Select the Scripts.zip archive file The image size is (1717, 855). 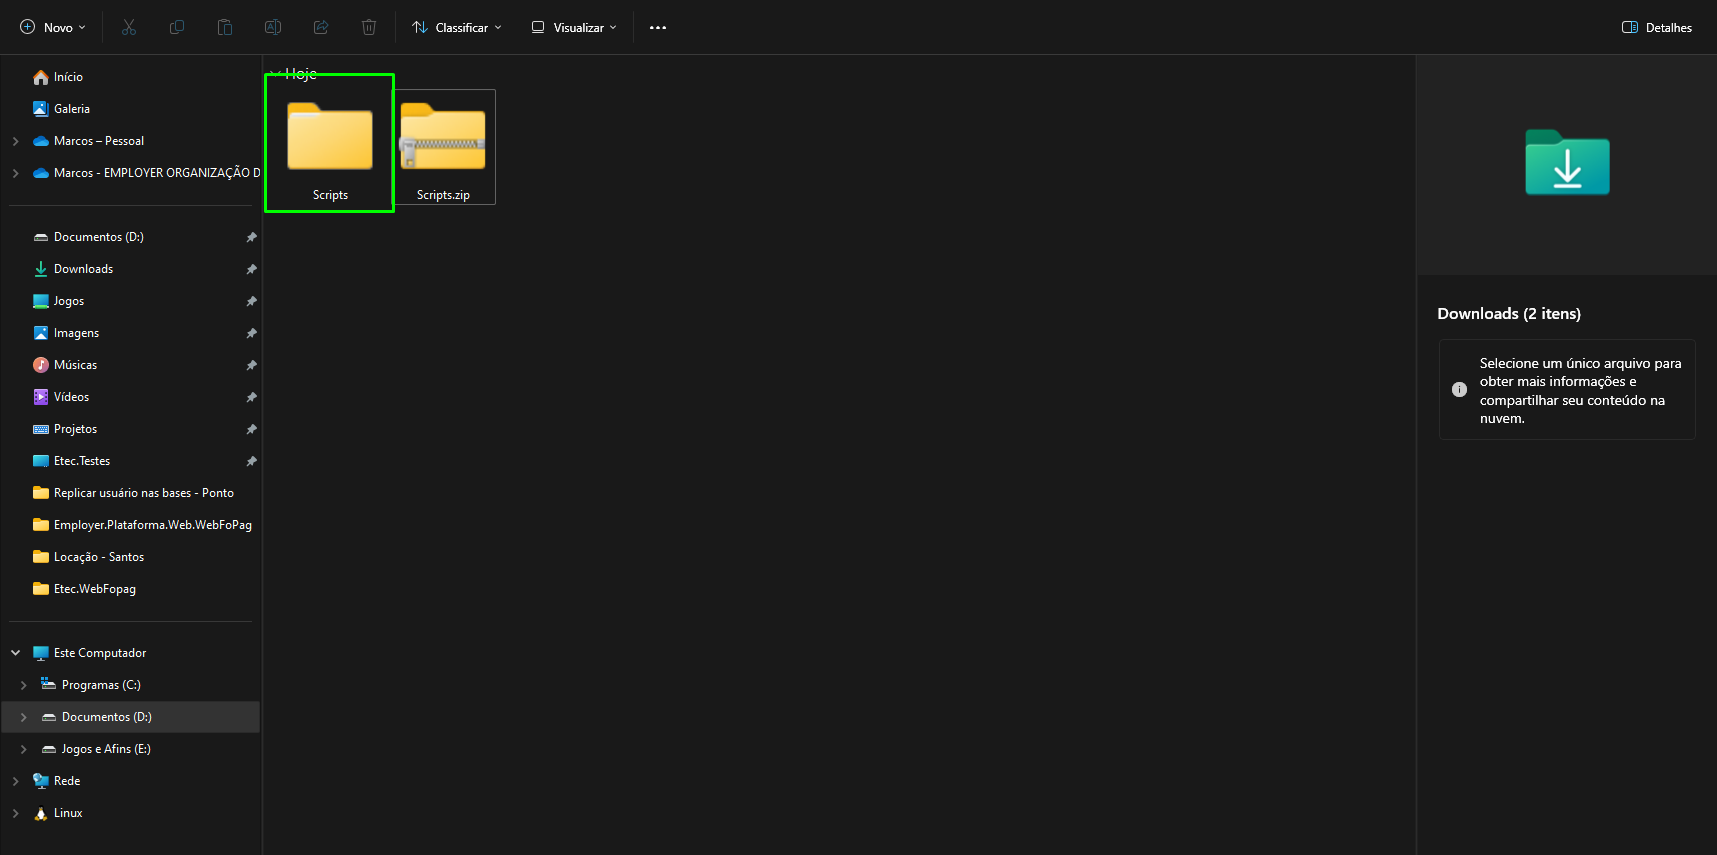point(443,148)
